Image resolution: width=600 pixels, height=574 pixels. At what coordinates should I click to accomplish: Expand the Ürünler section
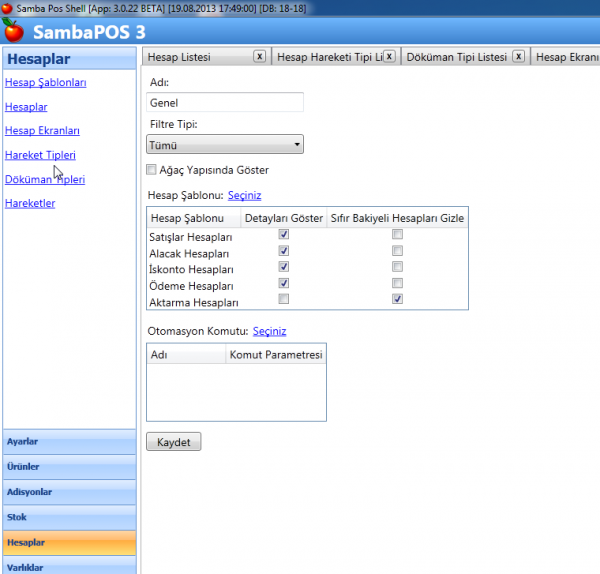click(69, 466)
